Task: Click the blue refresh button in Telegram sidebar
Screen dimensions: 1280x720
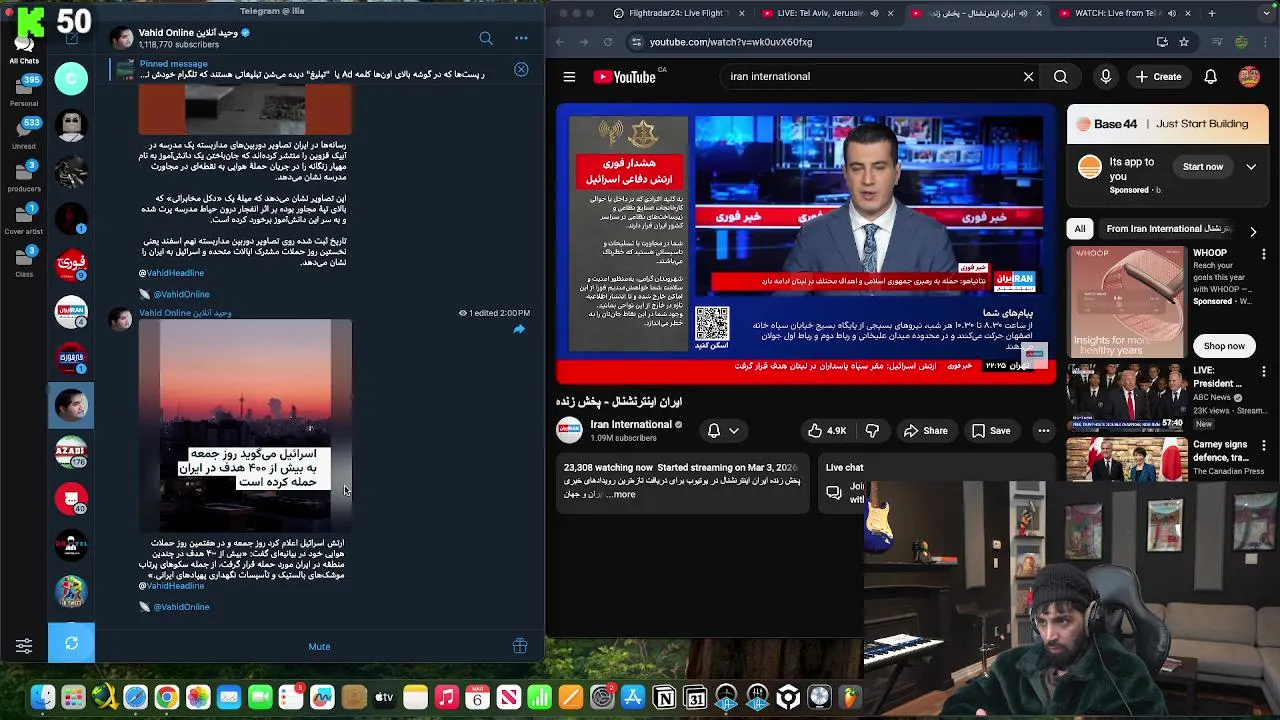Action: (x=71, y=643)
